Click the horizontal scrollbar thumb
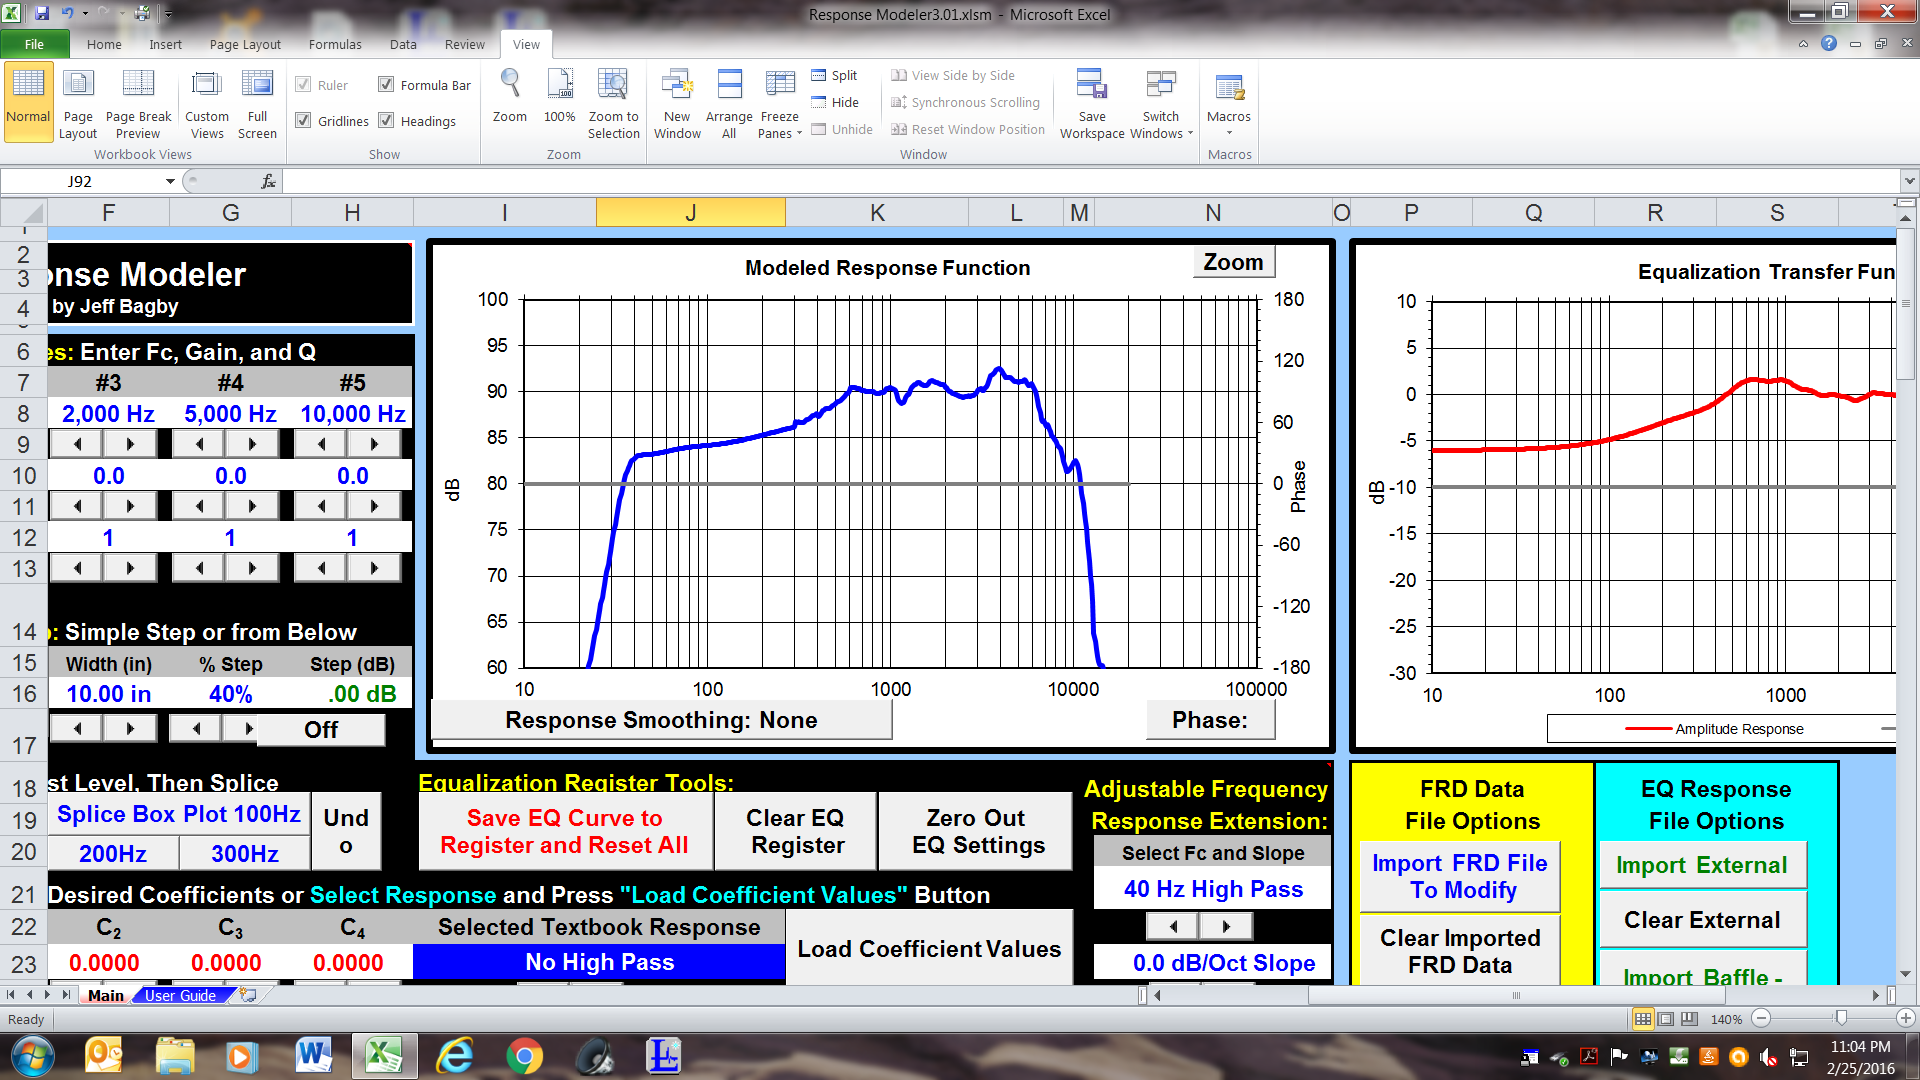 coord(1516,995)
